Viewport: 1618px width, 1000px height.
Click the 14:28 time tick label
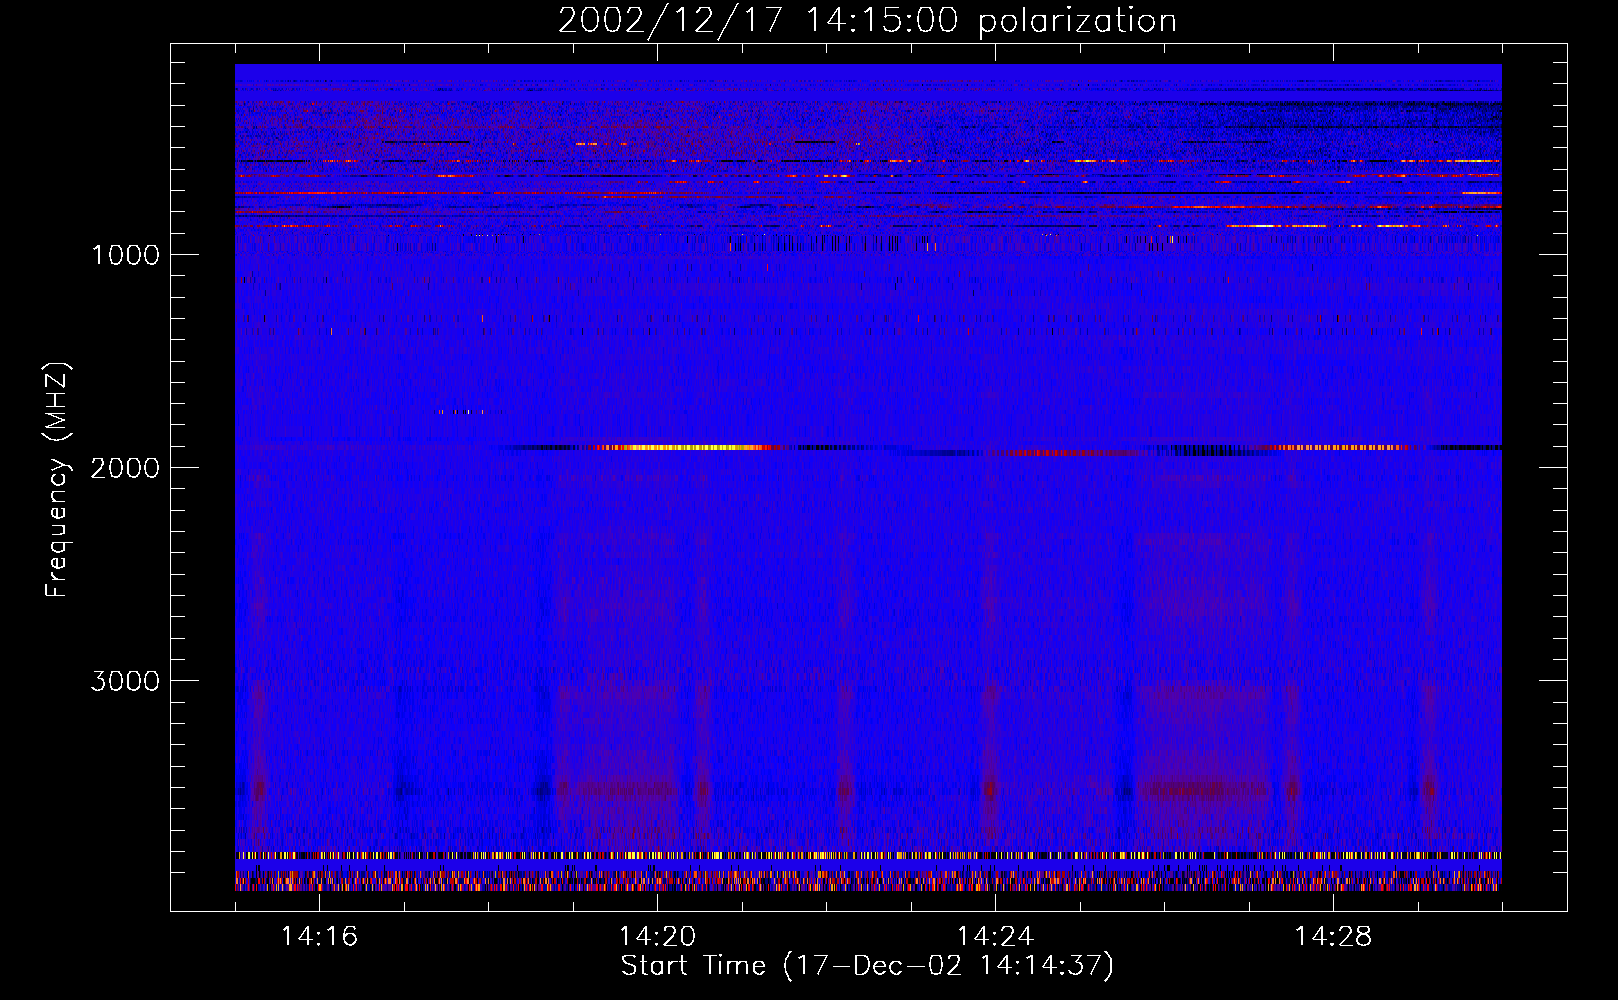click(1333, 936)
